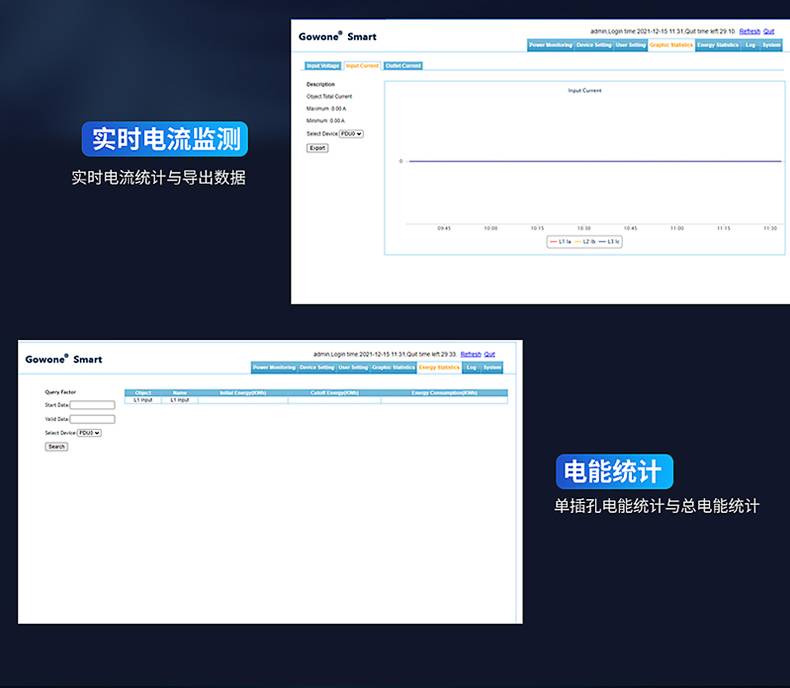790x688 pixels.
Task: Open Select Device dropdown beside the Export button
Action: click(351, 133)
